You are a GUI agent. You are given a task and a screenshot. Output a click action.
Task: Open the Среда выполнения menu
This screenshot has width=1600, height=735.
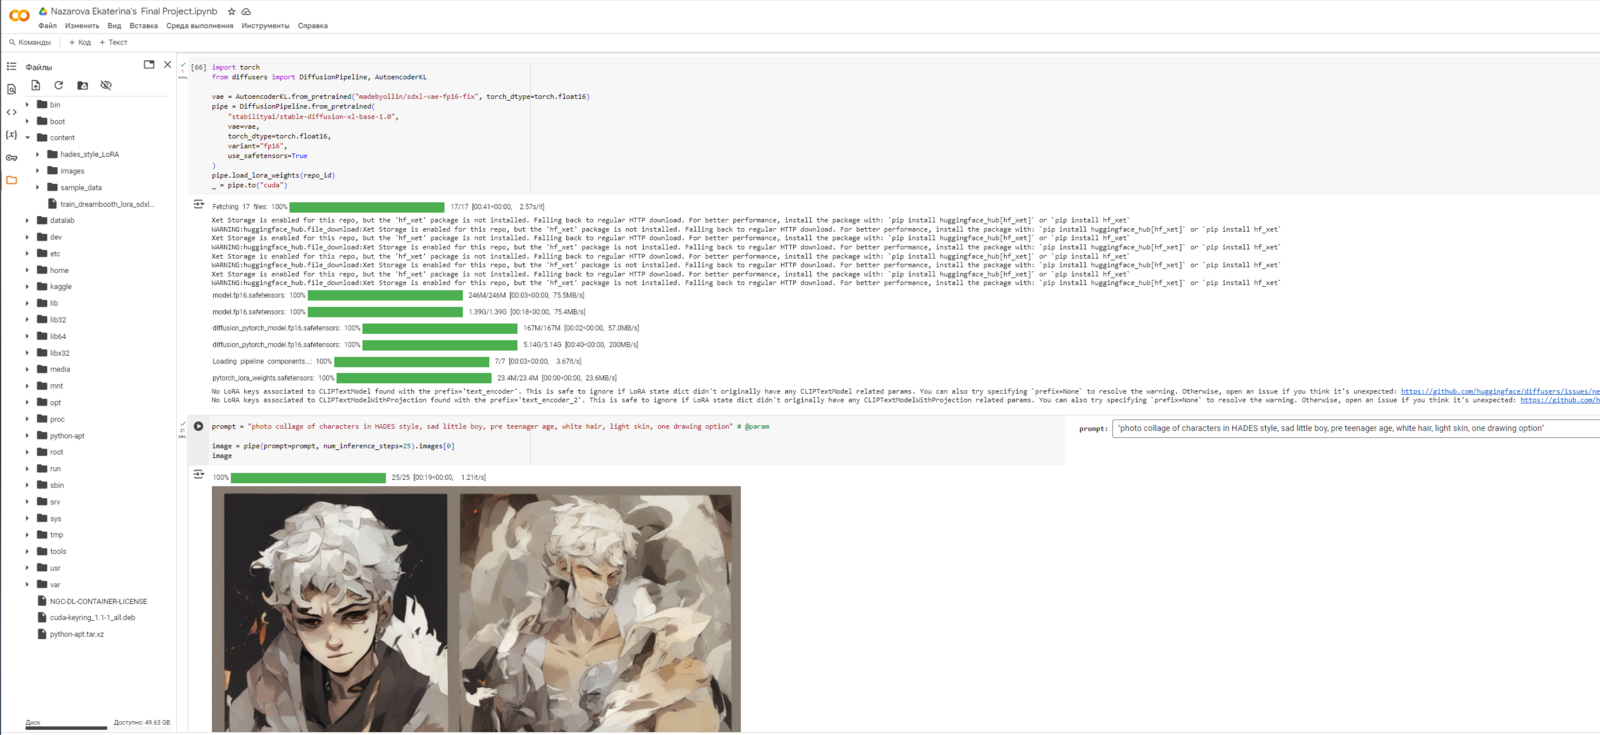200,26
